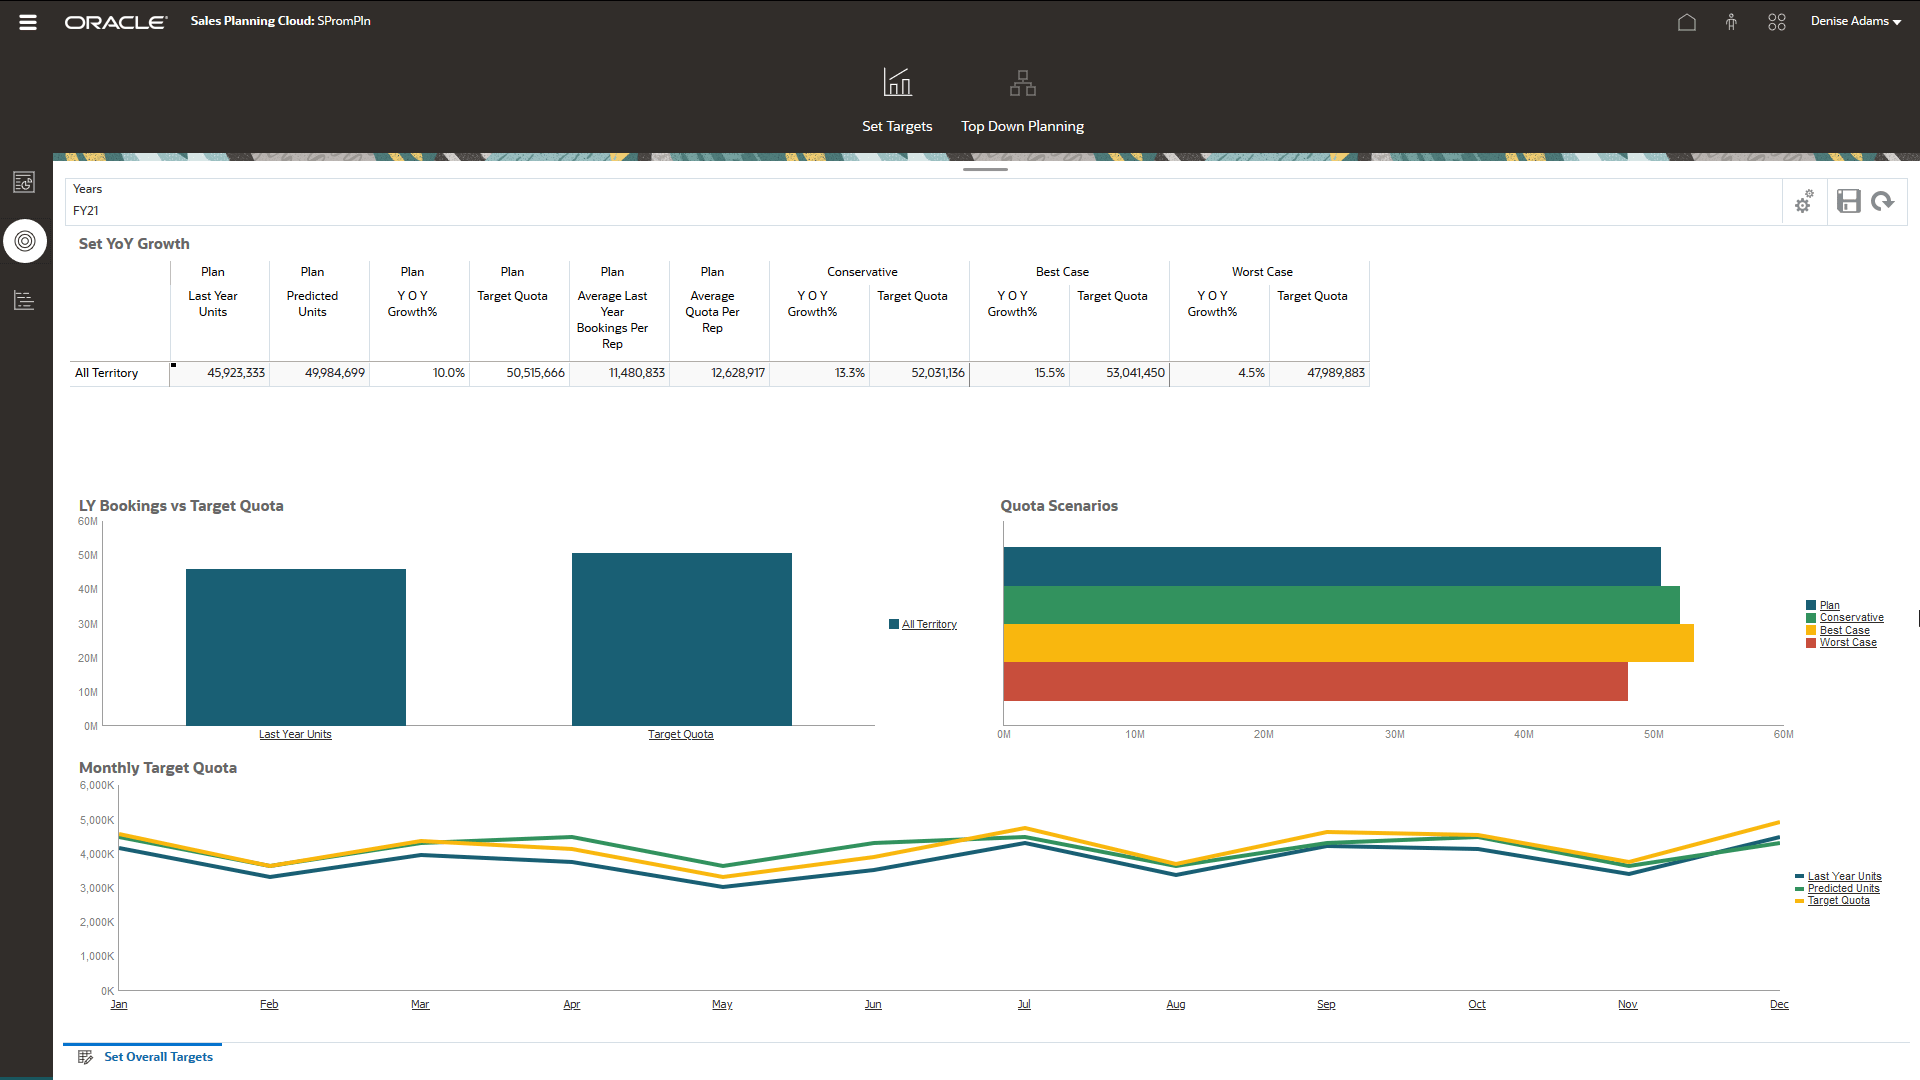This screenshot has height=1080, width=1920.
Task: Select the bullseye icon in the left sidebar
Action: click(25, 241)
